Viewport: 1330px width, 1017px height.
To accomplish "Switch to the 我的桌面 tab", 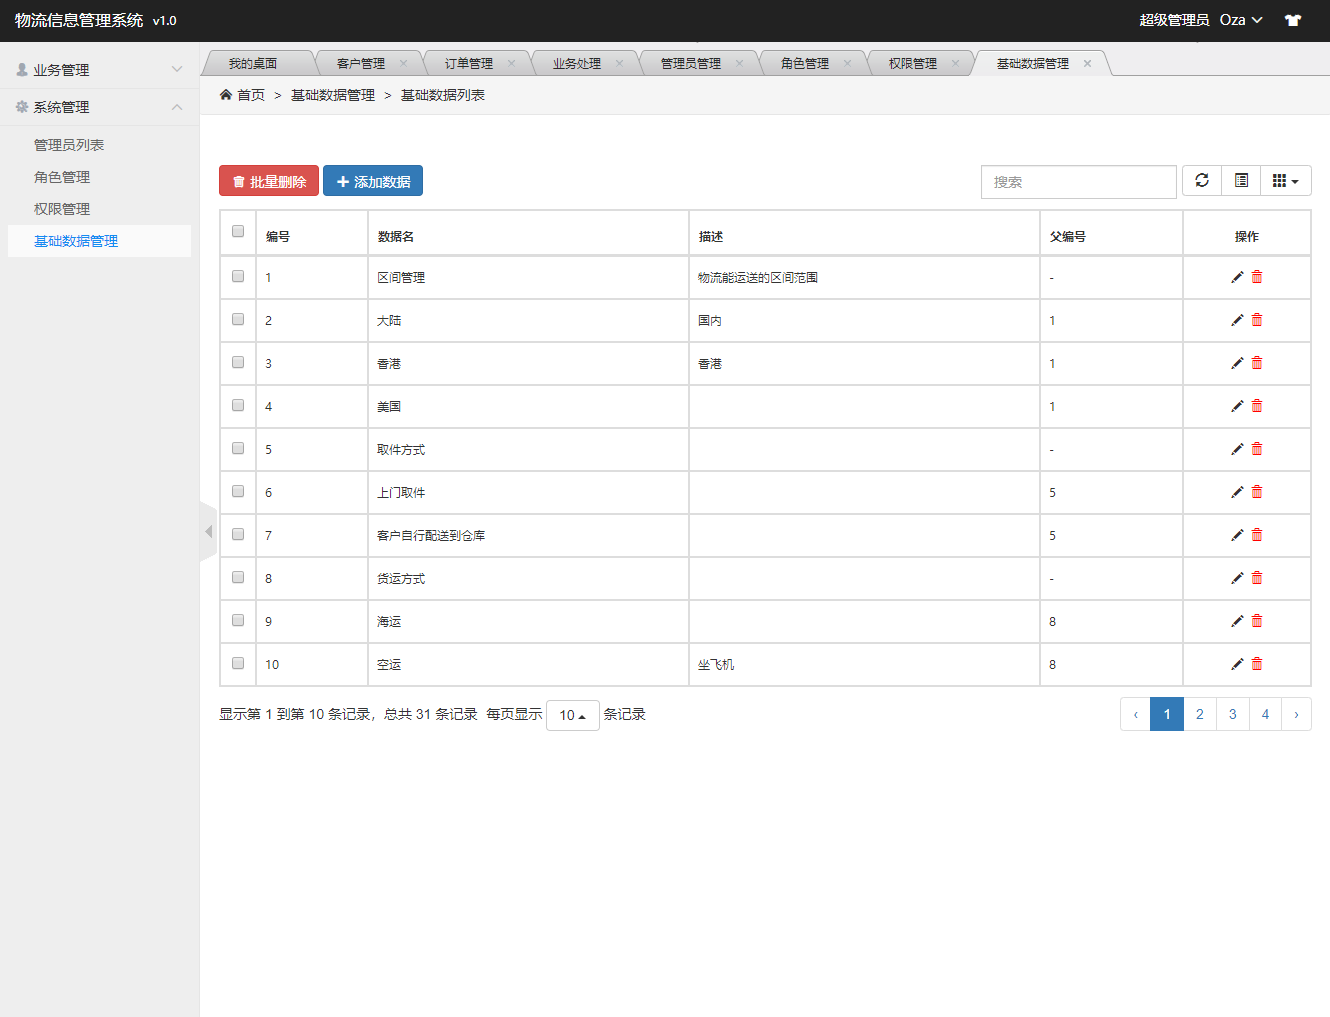I will point(253,63).
